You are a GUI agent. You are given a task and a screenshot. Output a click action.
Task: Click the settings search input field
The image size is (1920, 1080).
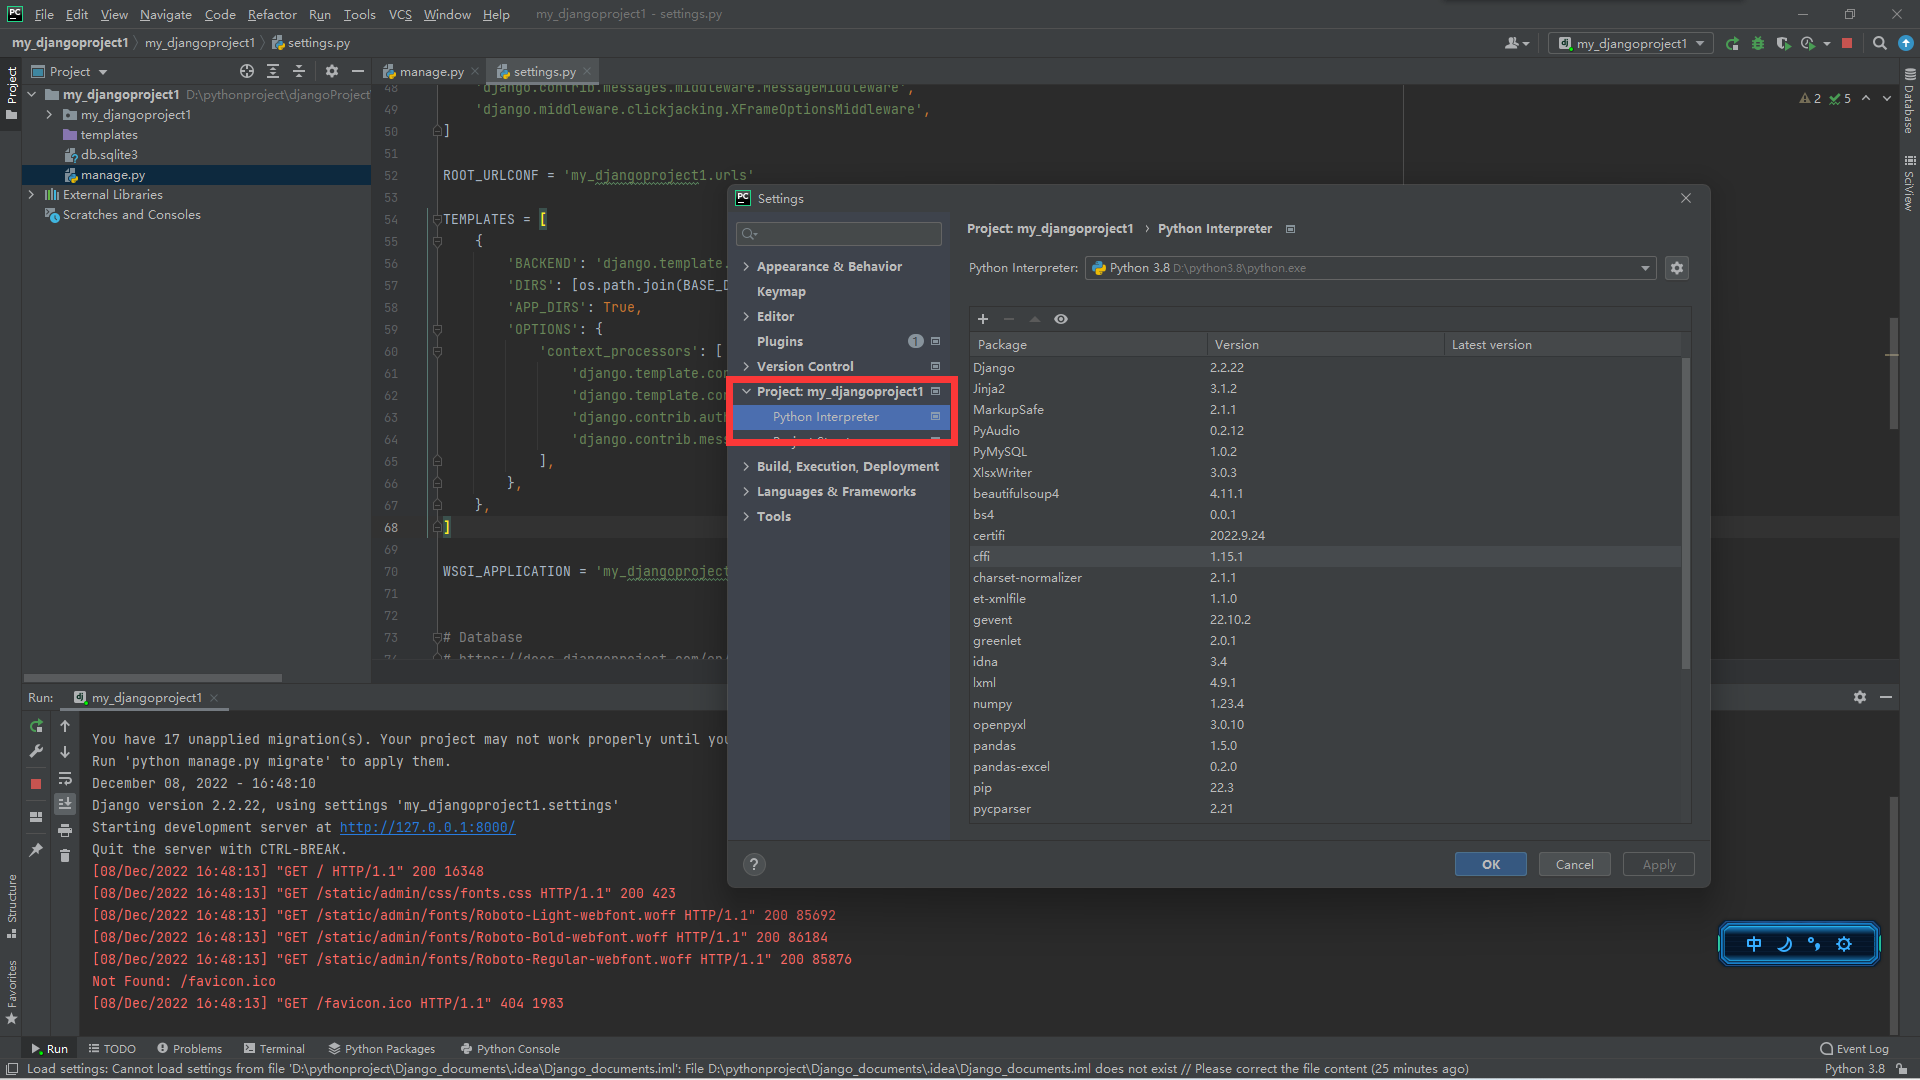848,234
